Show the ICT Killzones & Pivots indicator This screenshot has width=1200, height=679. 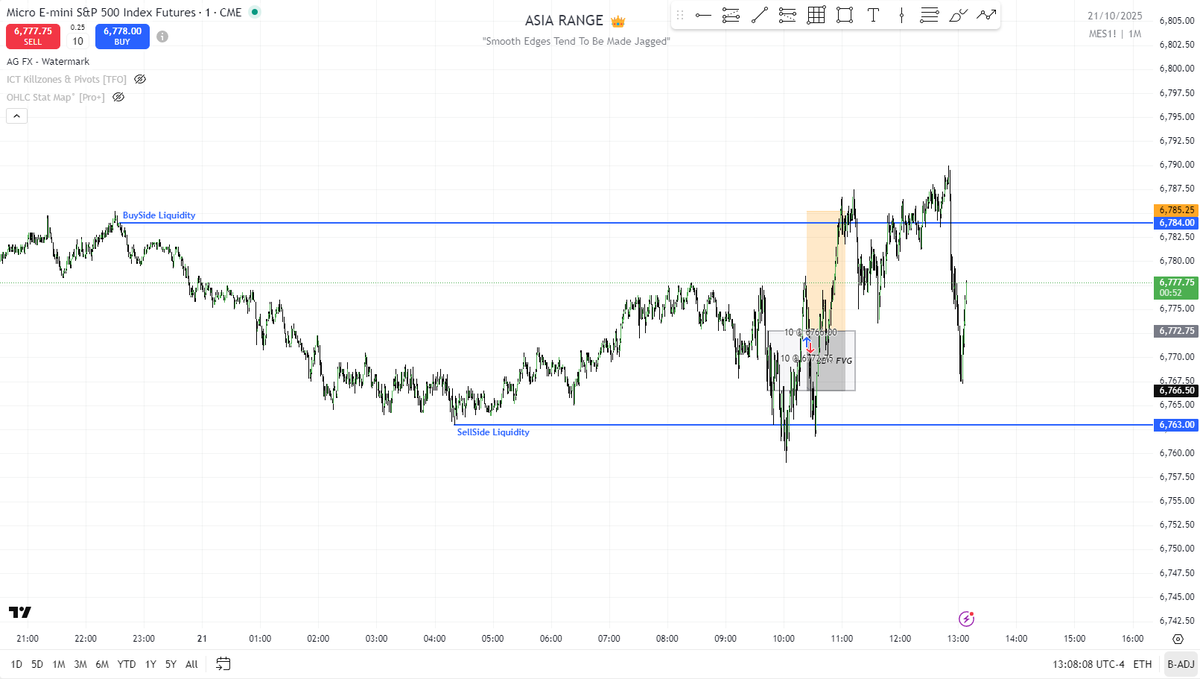coord(140,79)
